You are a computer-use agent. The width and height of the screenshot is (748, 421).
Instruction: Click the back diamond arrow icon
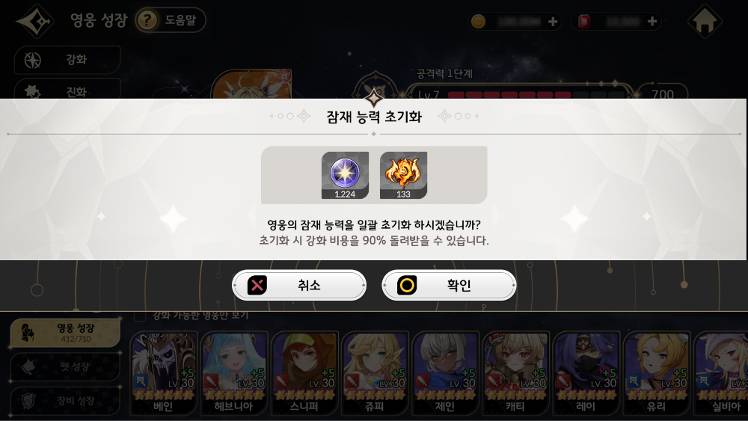pos(34,21)
